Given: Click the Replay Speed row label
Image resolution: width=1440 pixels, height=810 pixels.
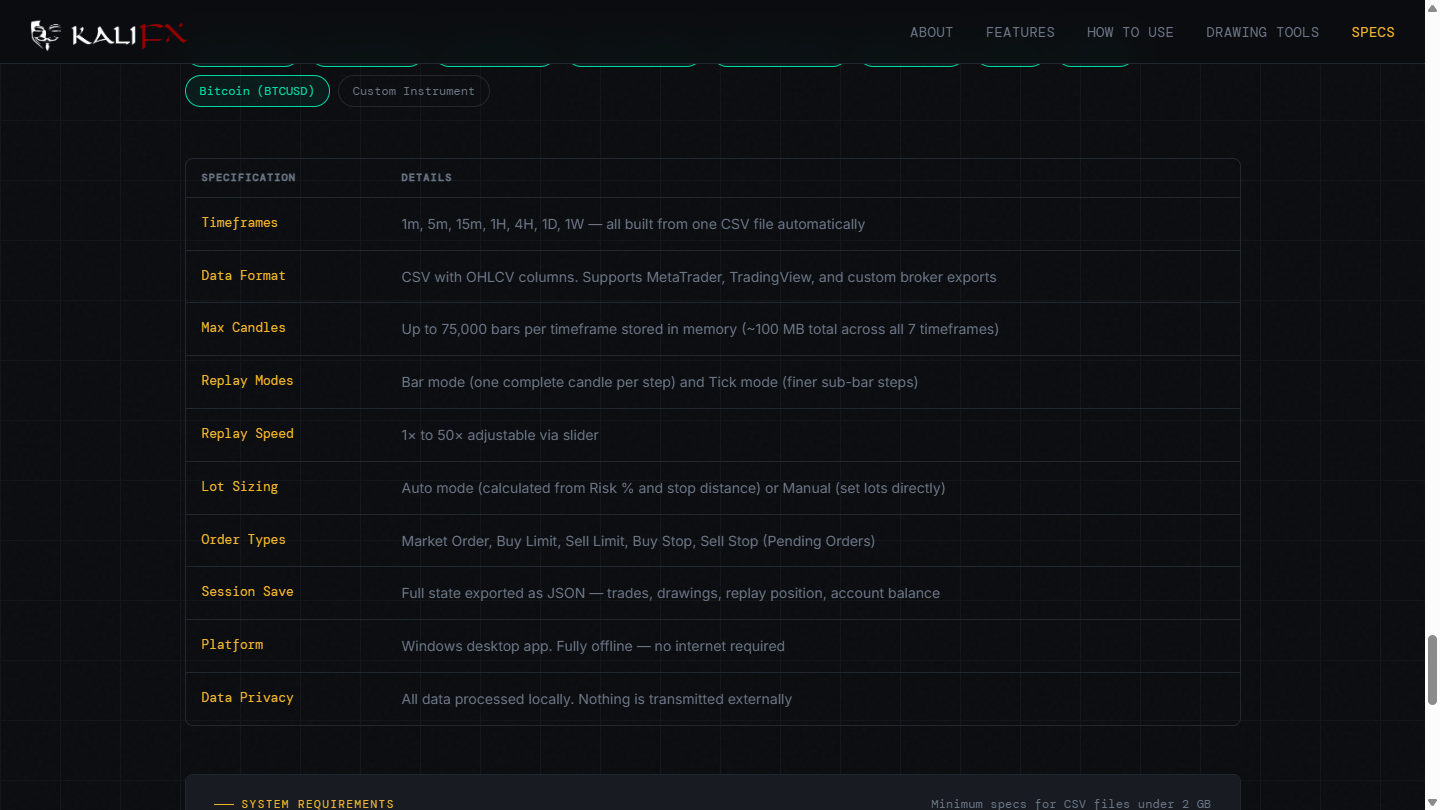Looking at the screenshot, I should point(247,434).
